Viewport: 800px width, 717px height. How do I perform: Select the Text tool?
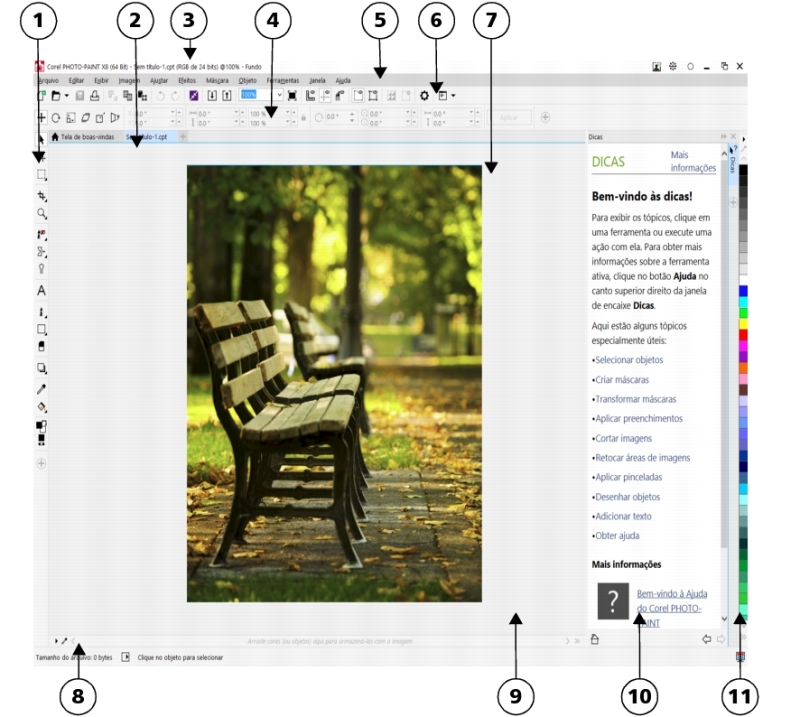pos(42,290)
